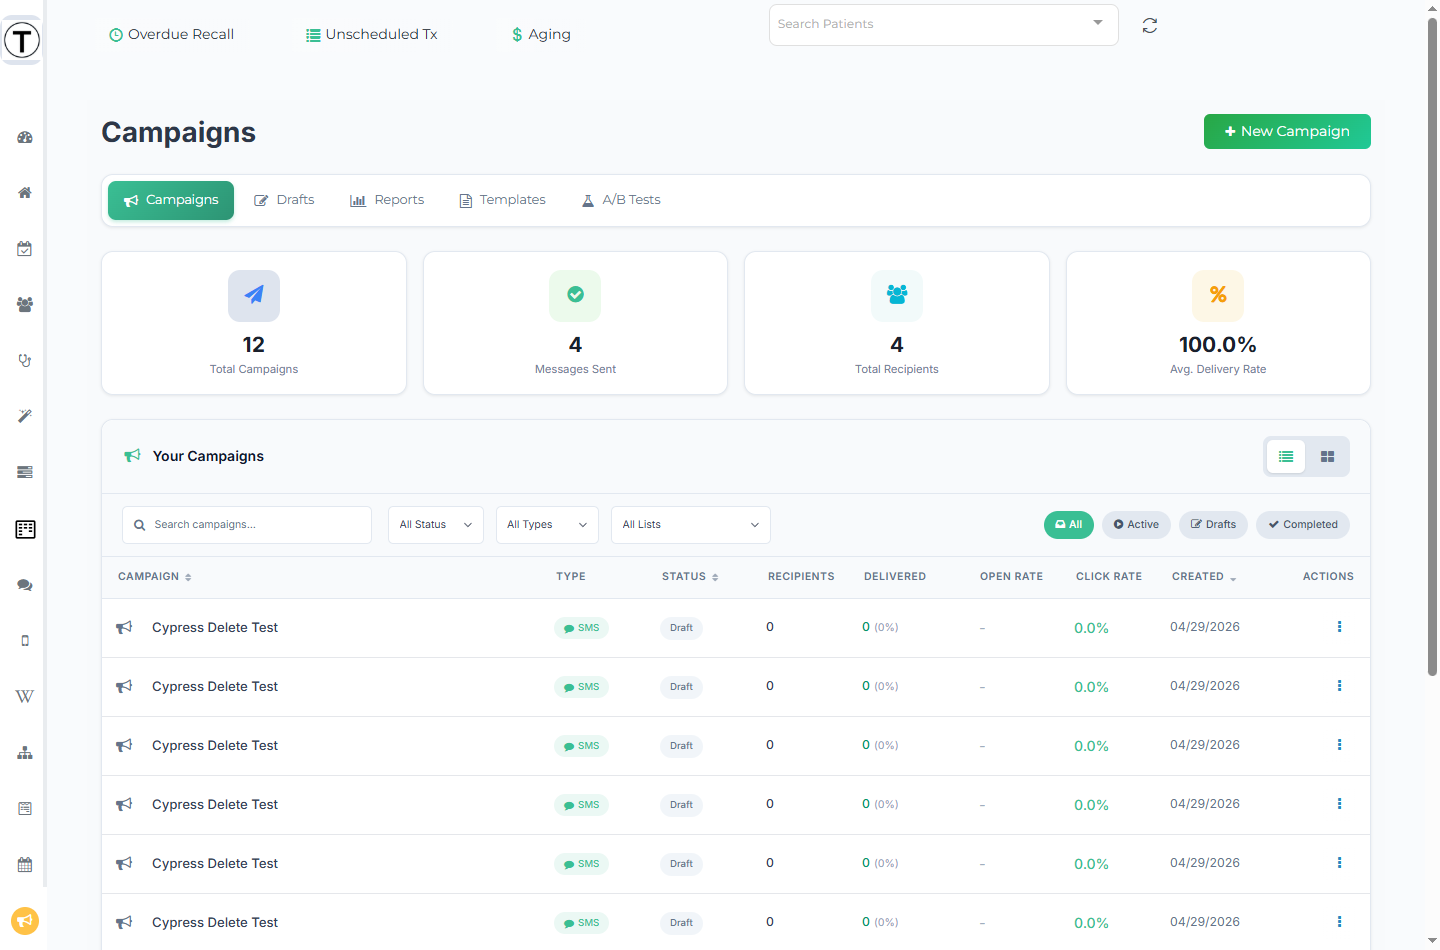The width and height of the screenshot is (1440, 950).
Task: Sort campaigns by Campaign name column
Action: (155, 577)
